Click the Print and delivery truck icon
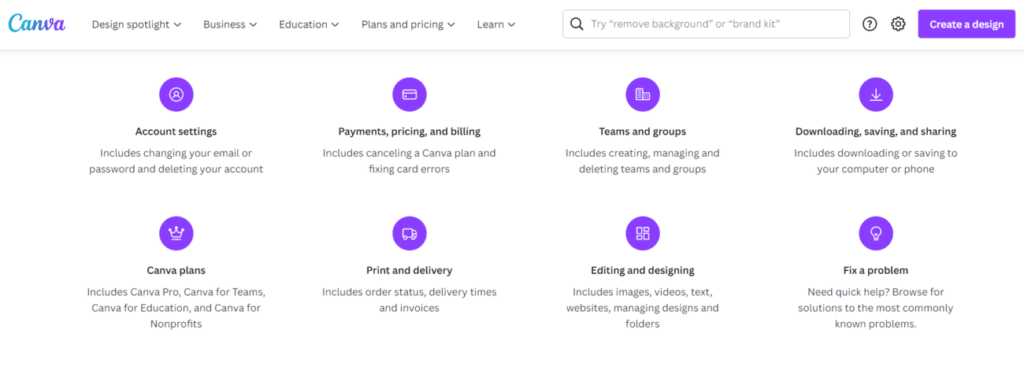1024x378 pixels. tap(409, 234)
